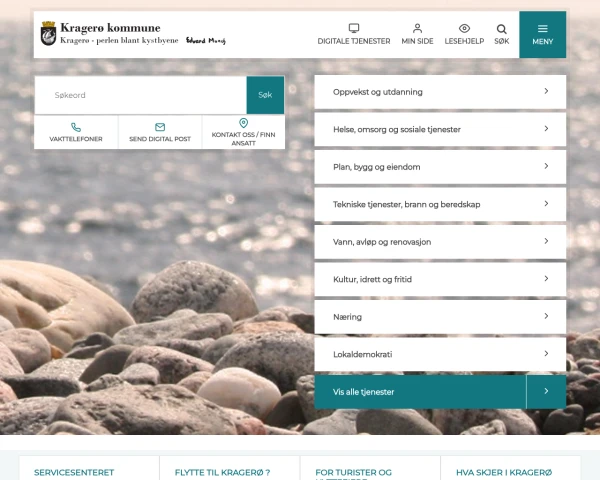Viewport: 600px width, 480px height.
Task: Click the Vis alle tjenester arrow
Action: 546,392
